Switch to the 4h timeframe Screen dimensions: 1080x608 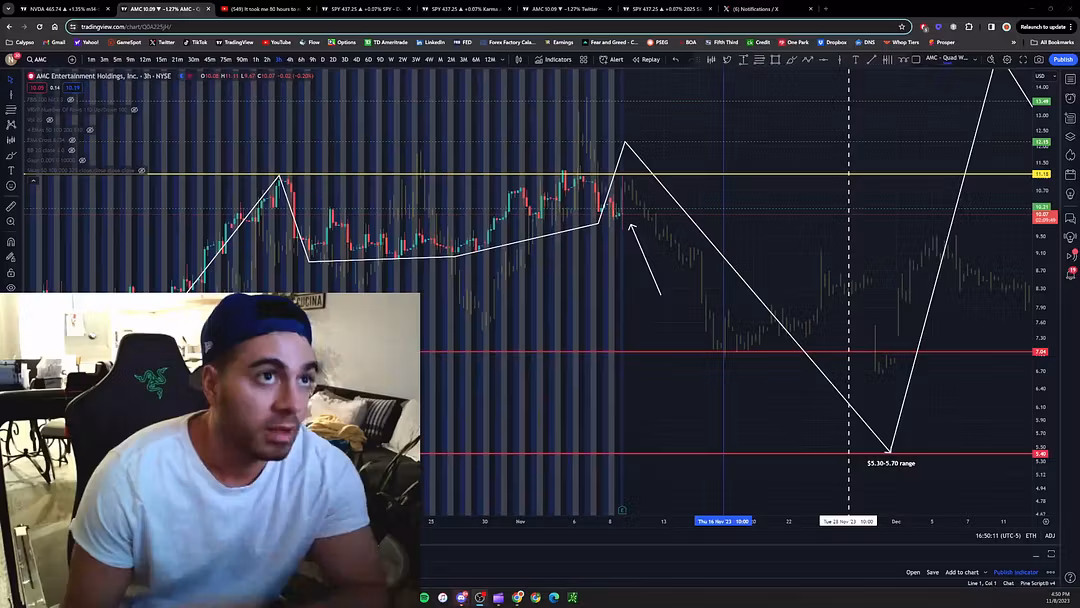click(289, 59)
